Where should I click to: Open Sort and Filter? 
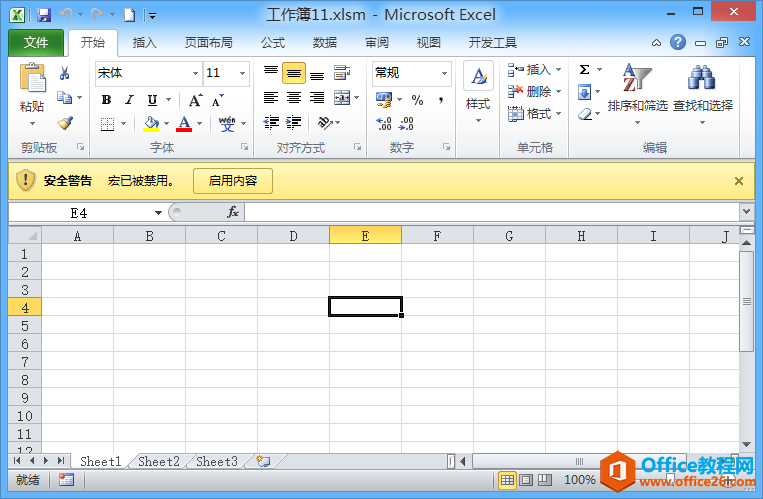[x=637, y=92]
